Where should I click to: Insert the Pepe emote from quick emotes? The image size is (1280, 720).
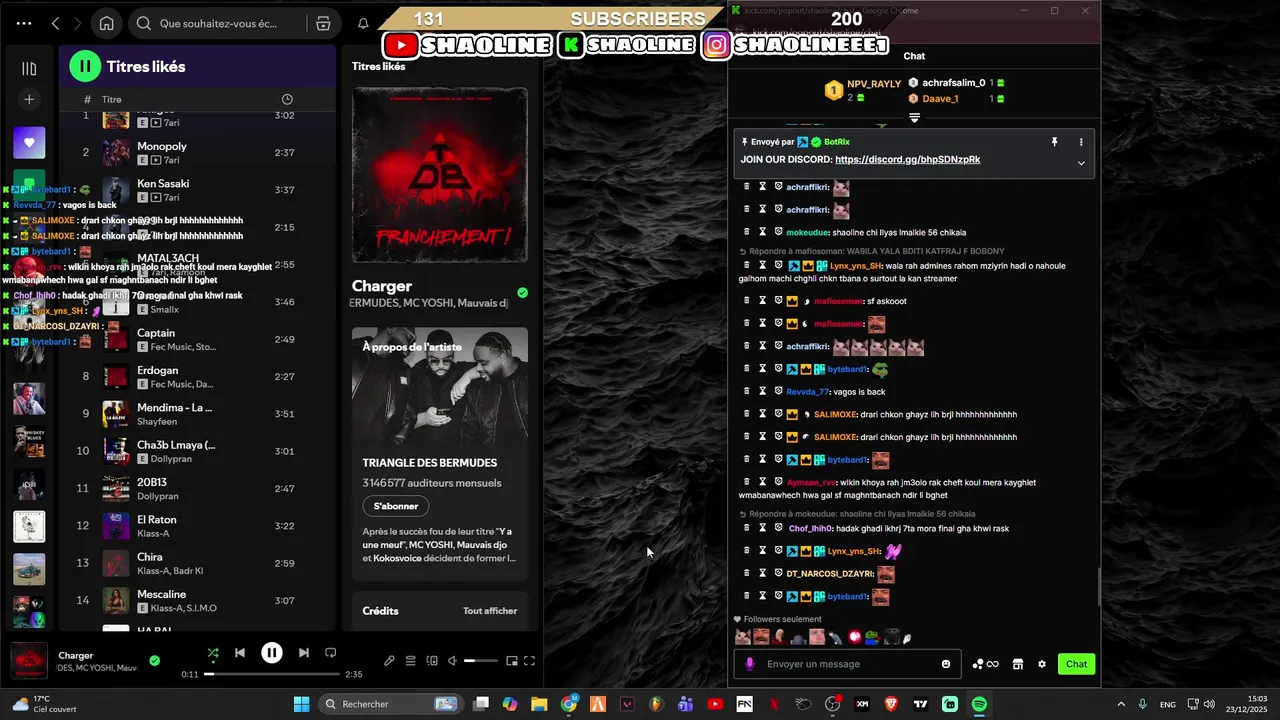[x=872, y=637]
